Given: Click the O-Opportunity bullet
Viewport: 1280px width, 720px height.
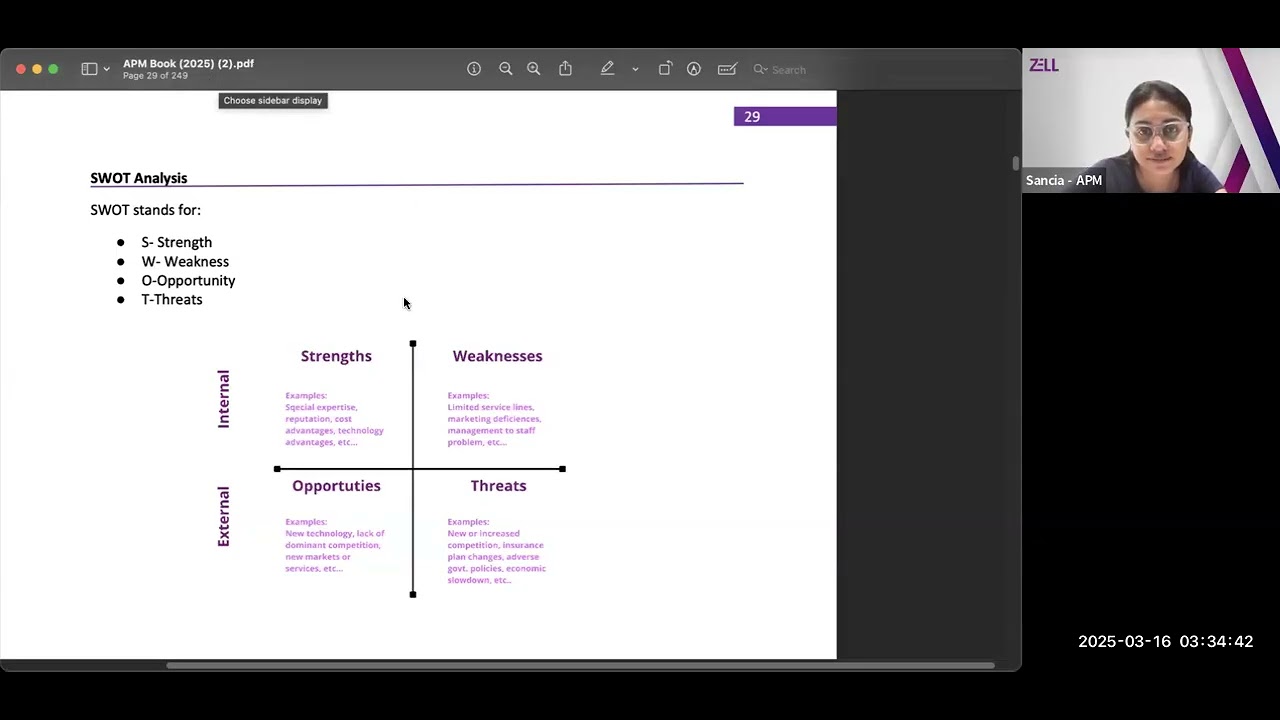Looking at the screenshot, I should (x=188, y=280).
